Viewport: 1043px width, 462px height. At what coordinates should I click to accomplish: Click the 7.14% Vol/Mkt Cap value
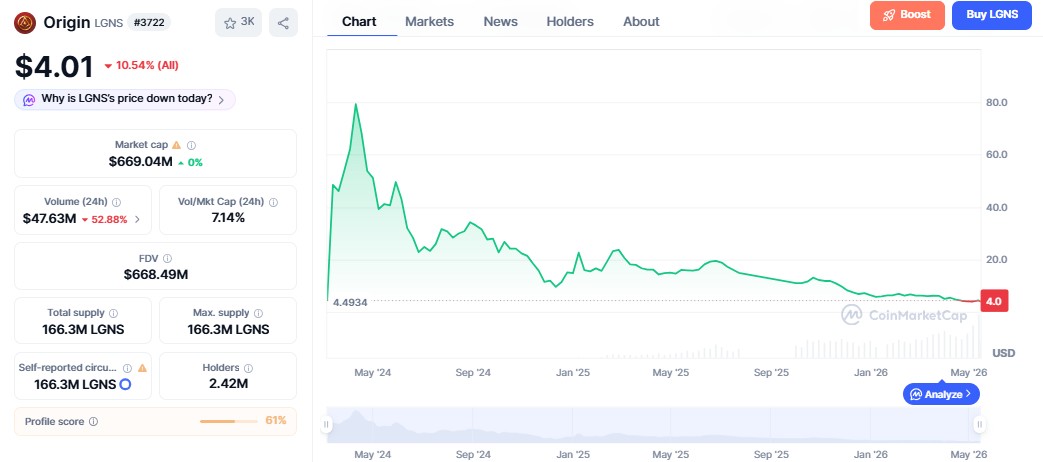[x=228, y=218]
